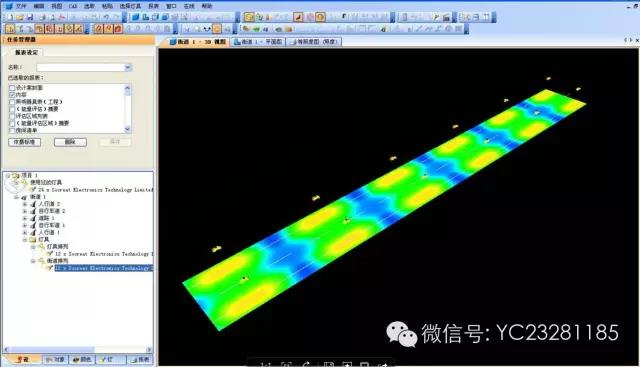Screen dimensions: 640x367
Task: Click the Undo arrow in the toolbar
Action: tap(106, 17)
